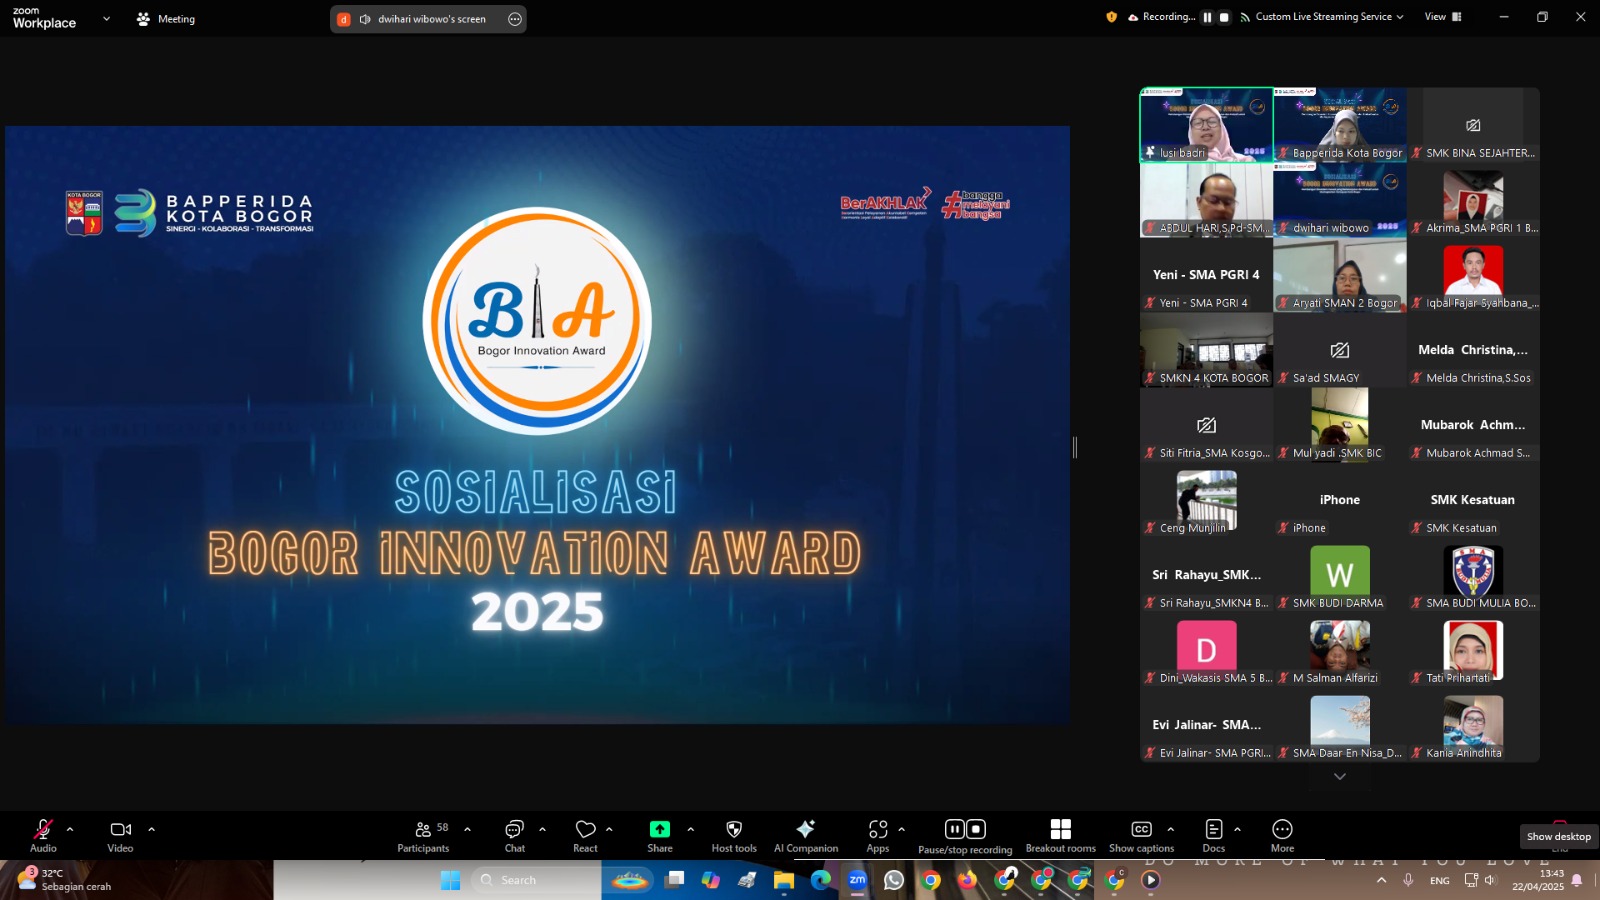Select ABDUL HARI video thumbnail
This screenshot has width=1600, height=900.
(1207, 200)
